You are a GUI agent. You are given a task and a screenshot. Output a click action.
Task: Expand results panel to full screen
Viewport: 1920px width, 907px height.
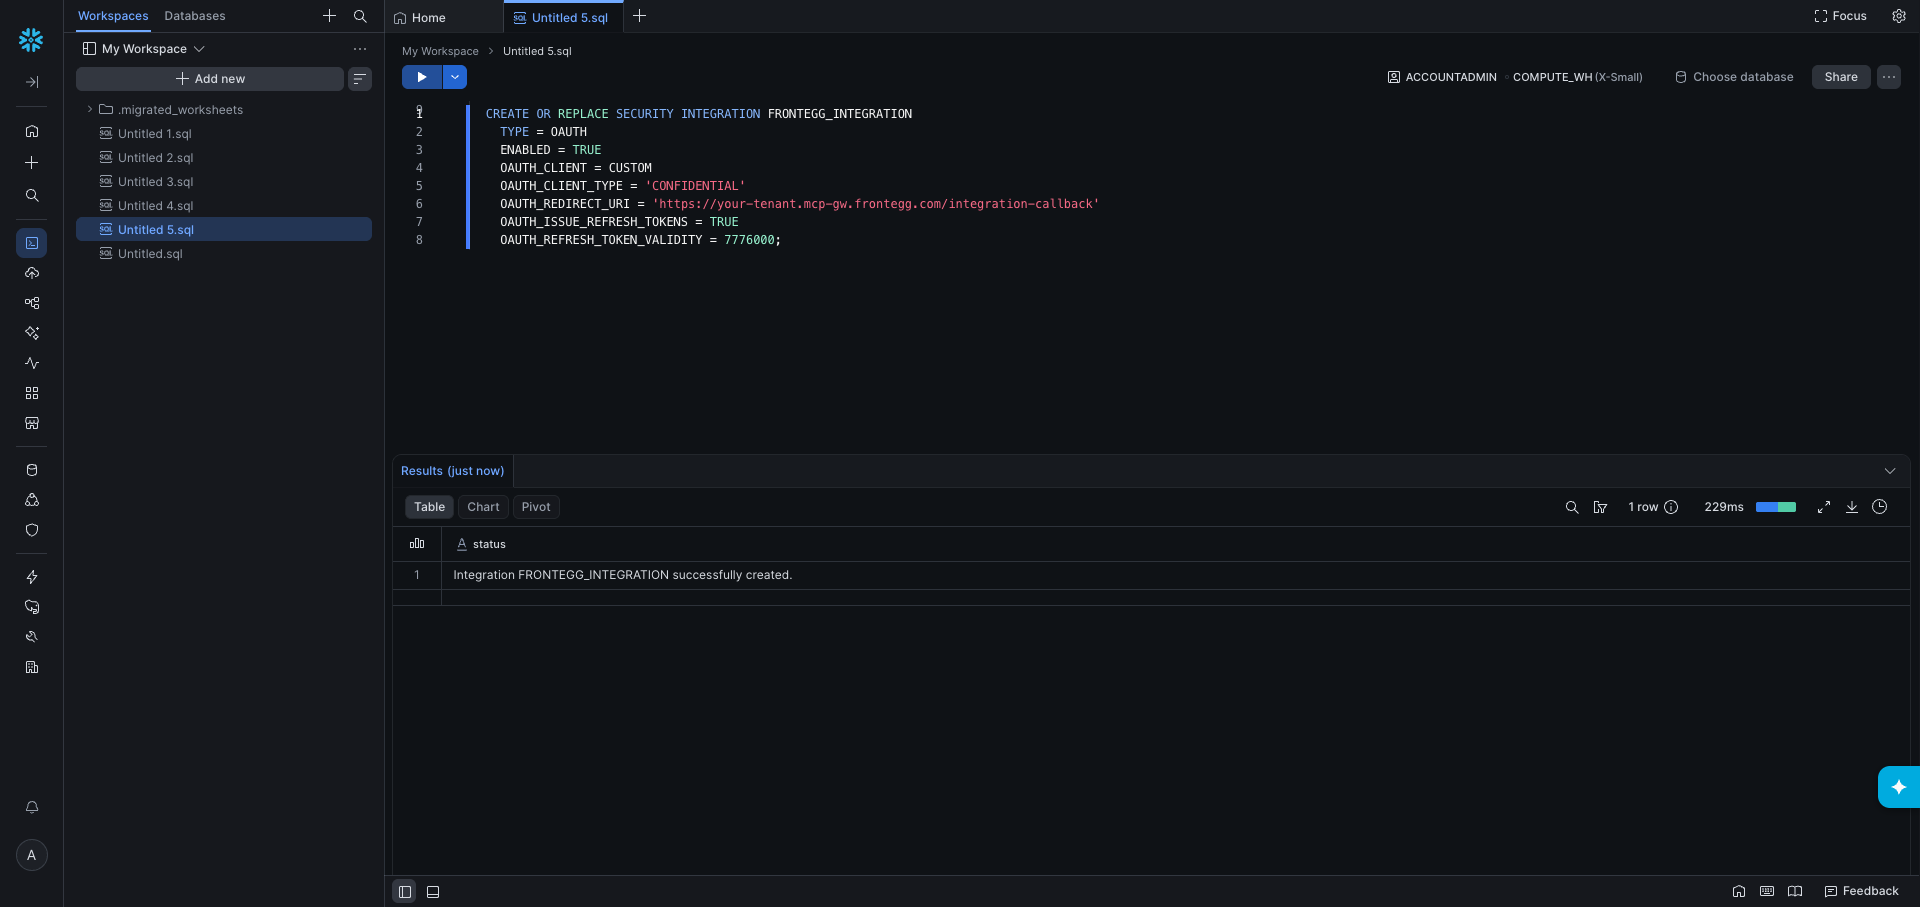click(1824, 507)
